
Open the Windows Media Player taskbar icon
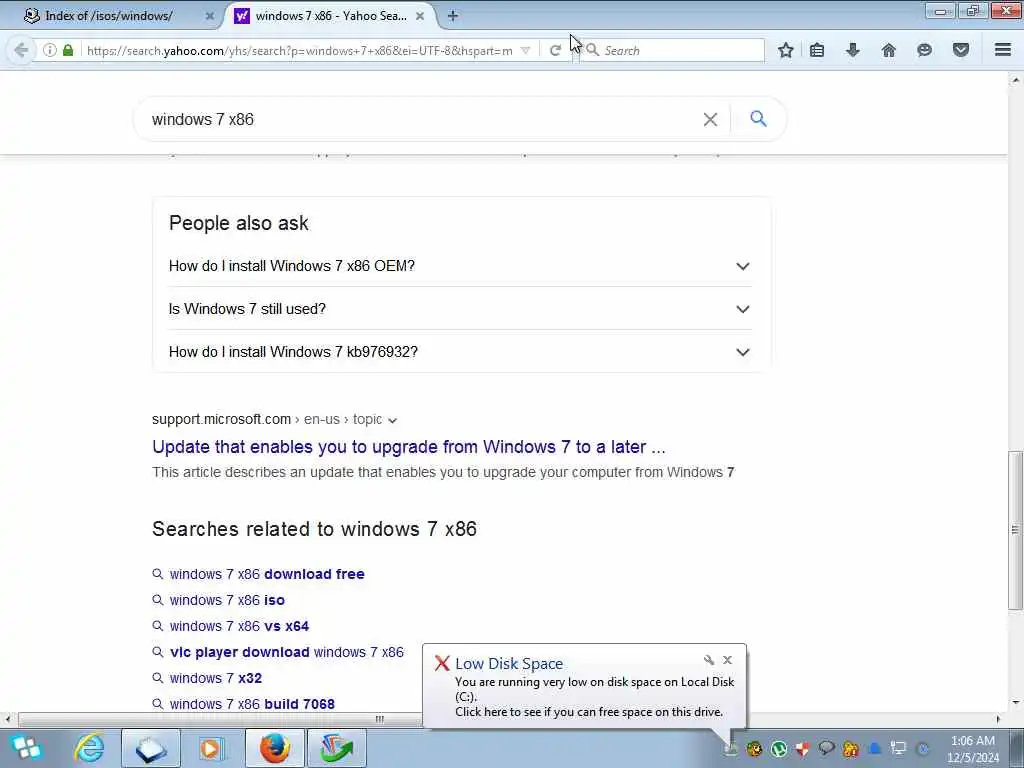pyautogui.click(x=211, y=748)
